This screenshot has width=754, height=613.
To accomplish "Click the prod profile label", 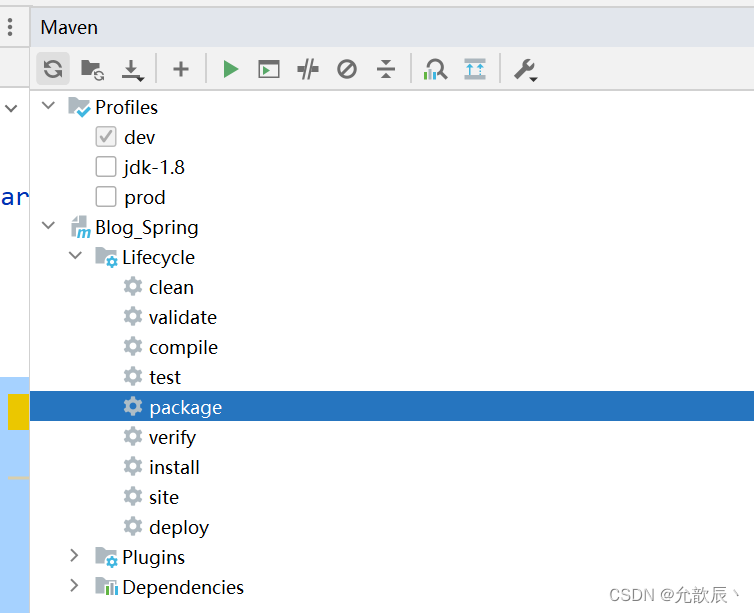I will tap(145, 198).
